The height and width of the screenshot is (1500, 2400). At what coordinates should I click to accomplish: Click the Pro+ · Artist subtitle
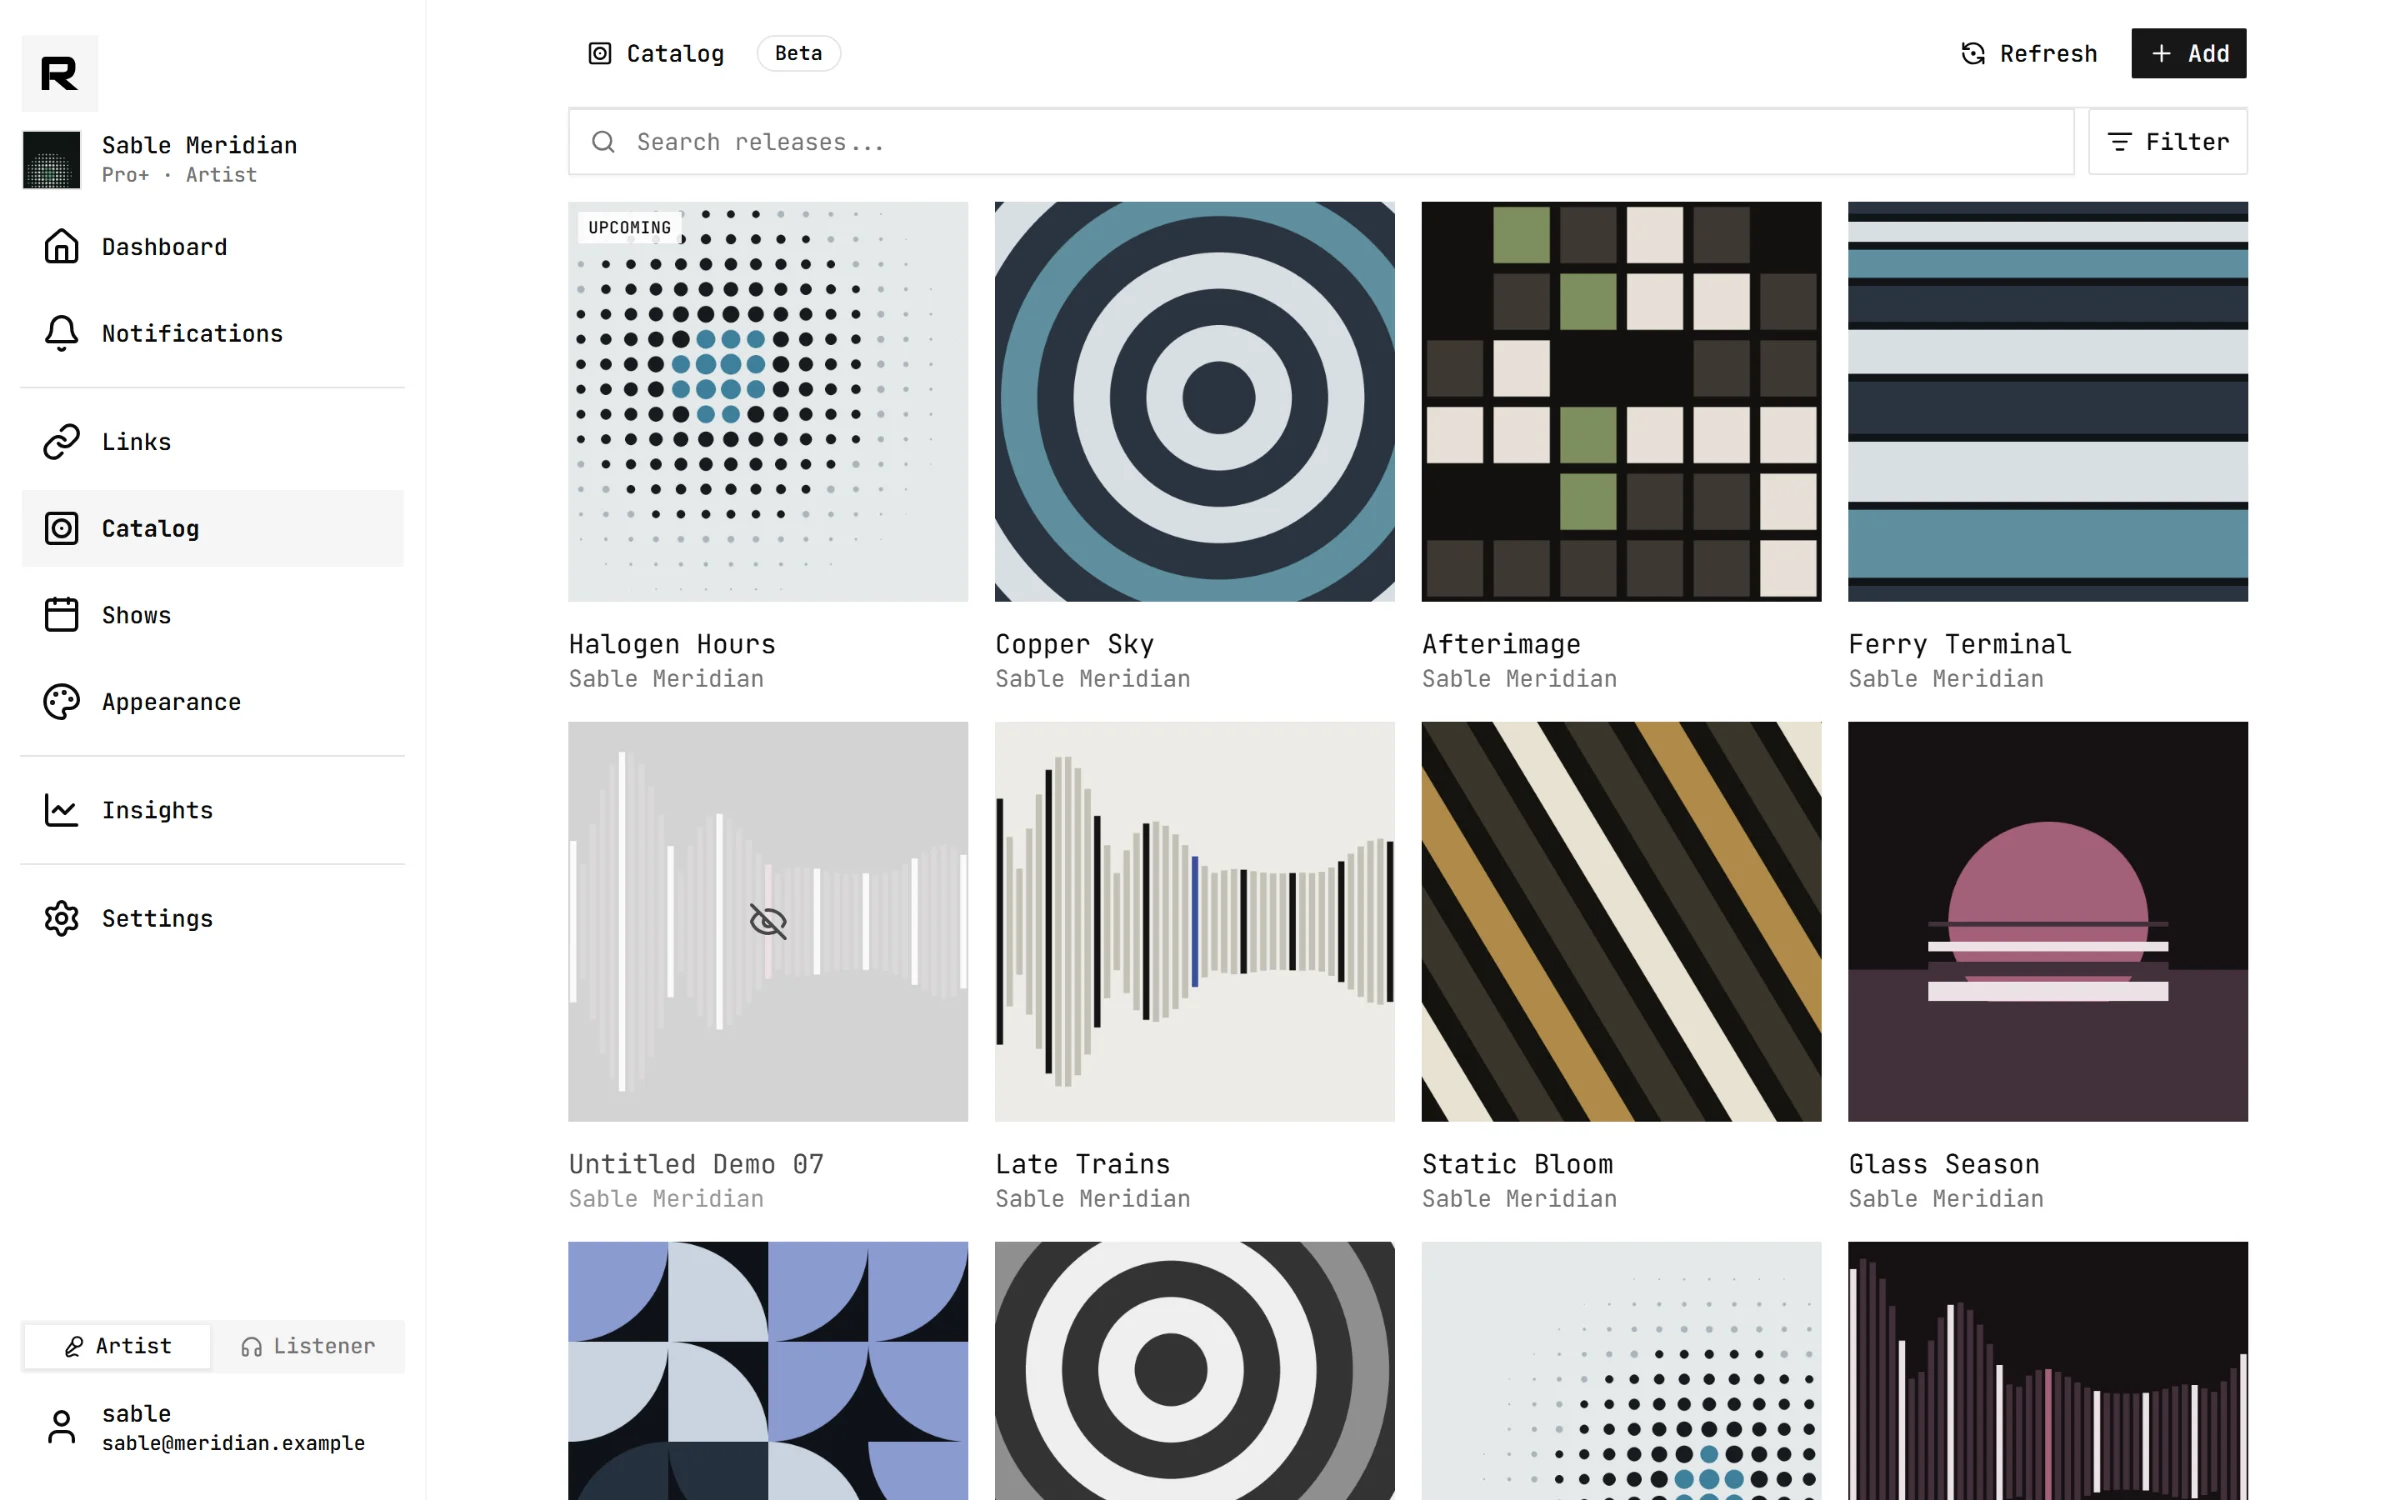179,175
